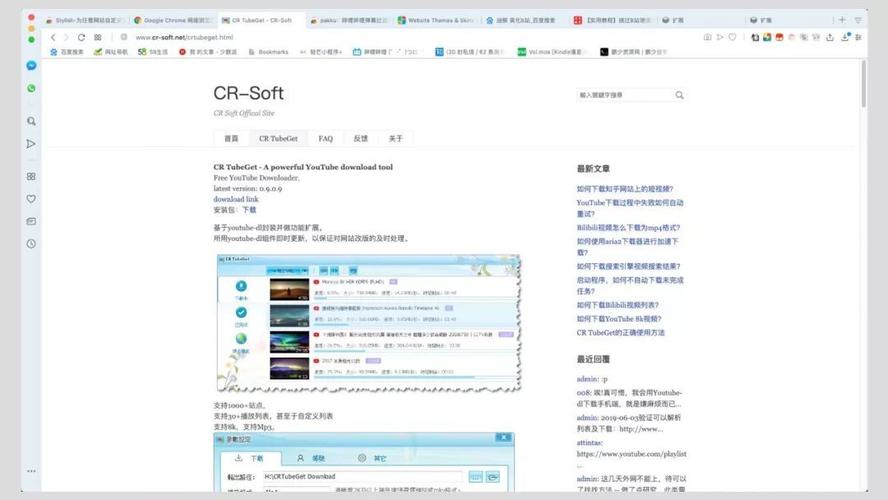Click the site search magnifier icon
The height and width of the screenshot is (500, 888).
coord(679,95)
